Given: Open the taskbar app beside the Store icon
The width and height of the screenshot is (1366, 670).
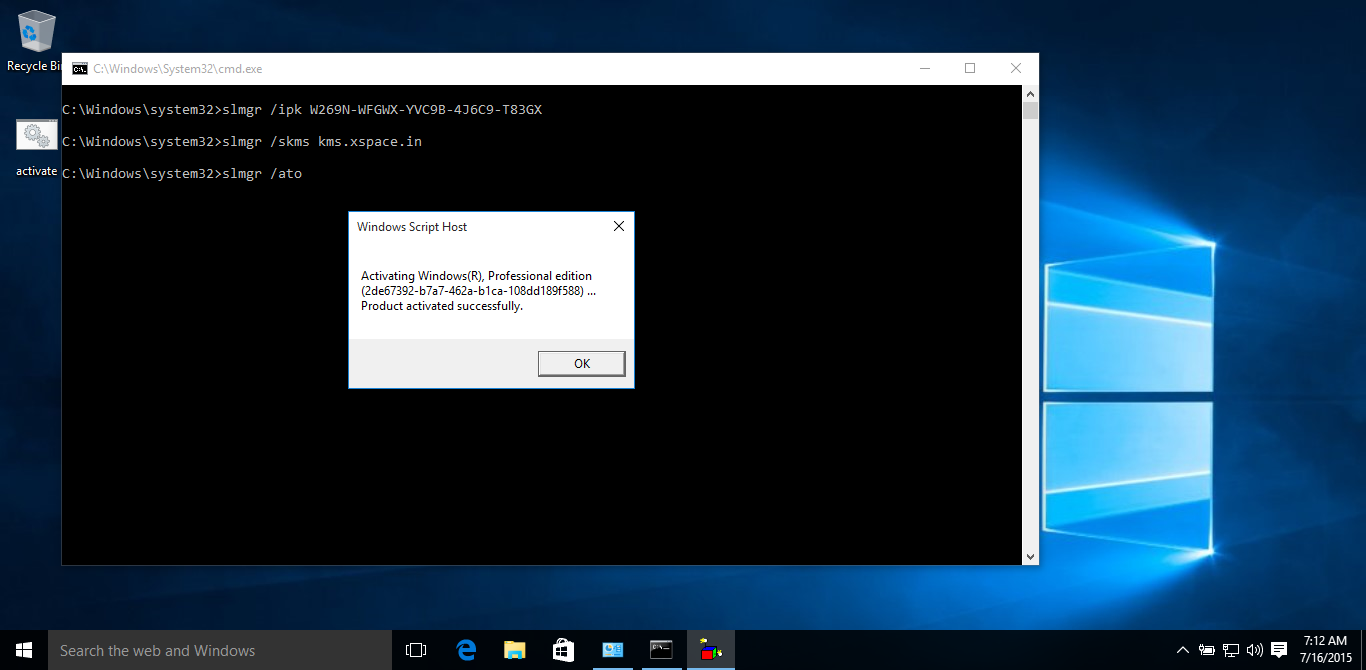Looking at the screenshot, I should pos(612,650).
